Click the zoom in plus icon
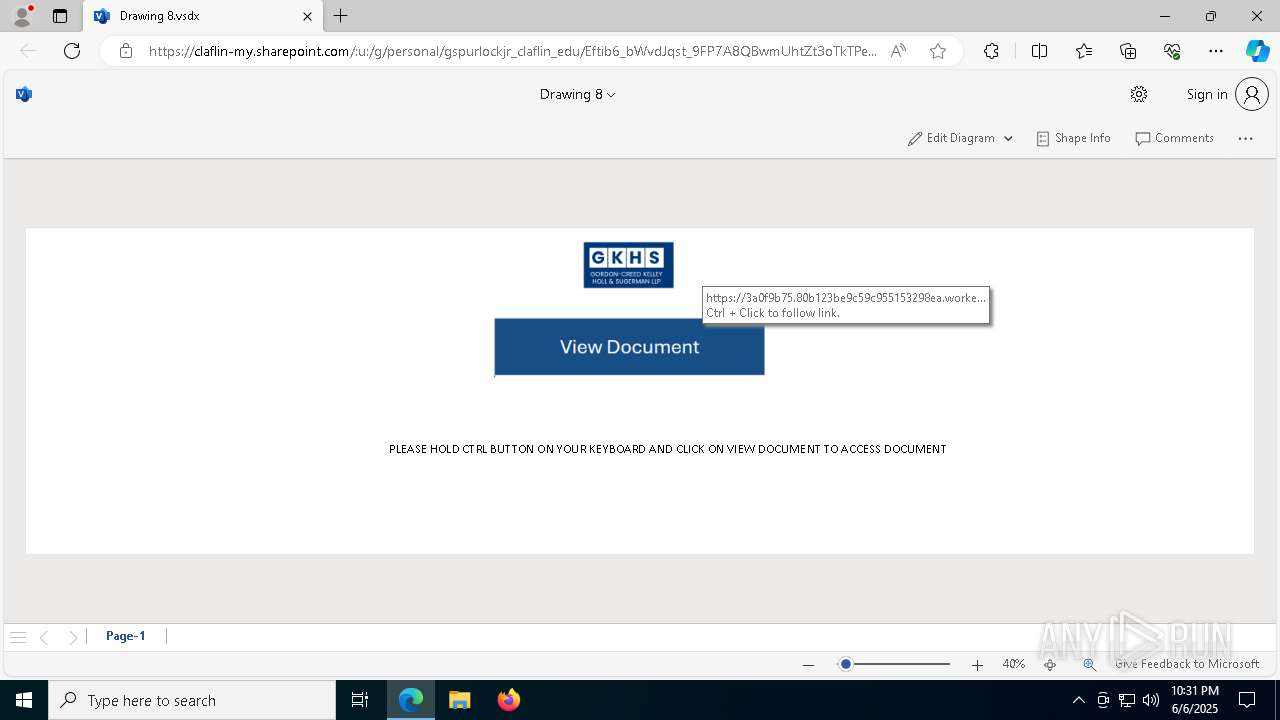1280x720 pixels. (x=977, y=664)
